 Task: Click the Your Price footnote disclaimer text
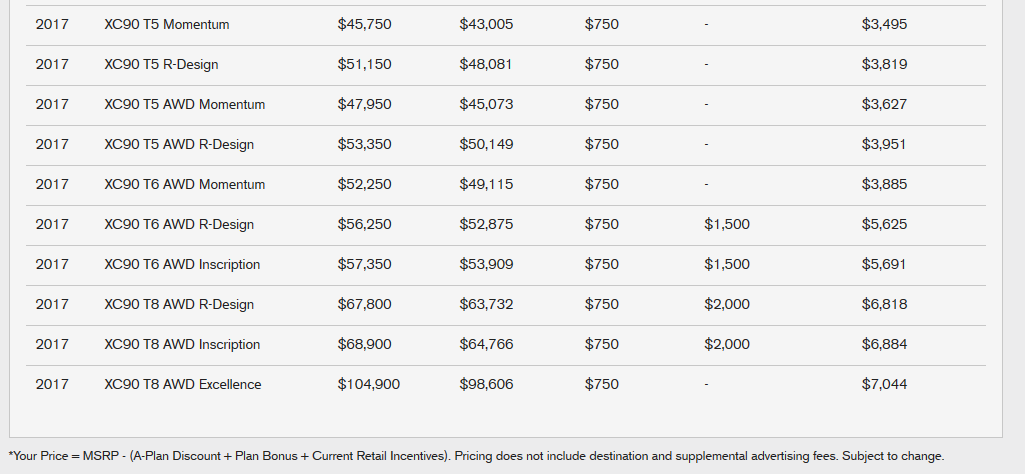click(x=477, y=456)
